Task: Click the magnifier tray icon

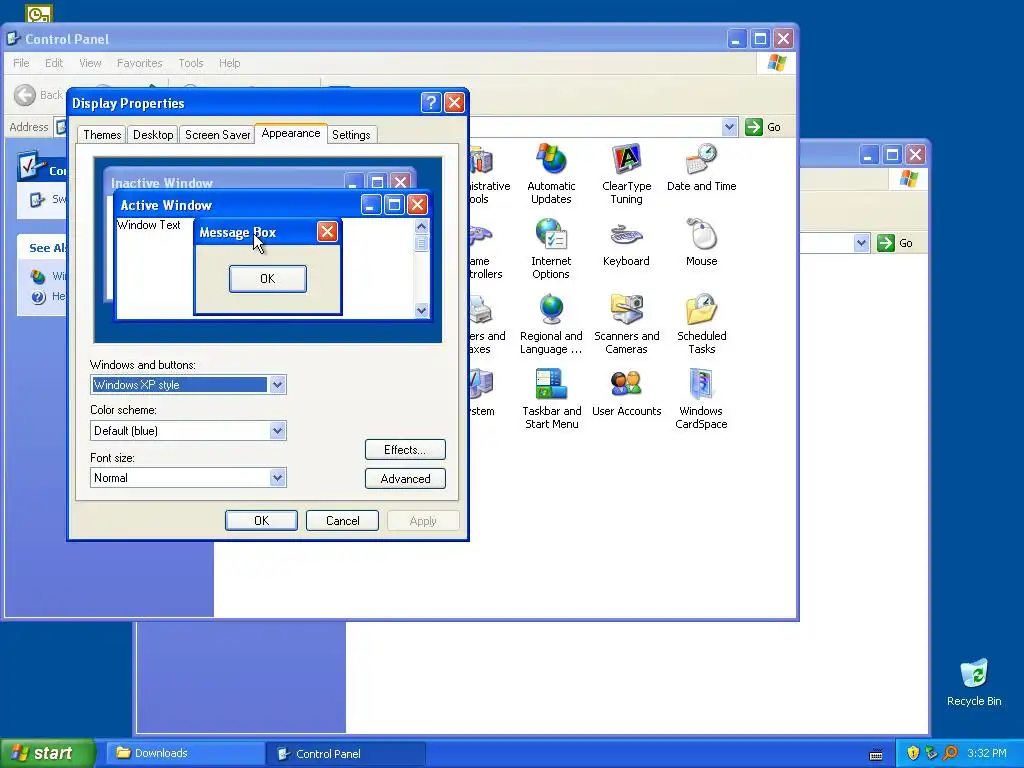Action: click(x=950, y=753)
